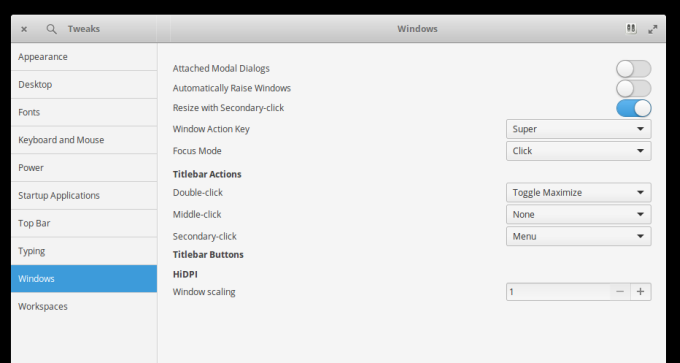The width and height of the screenshot is (680, 363).
Task: Open the Focus Mode dropdown
Action: coord(579,151)
